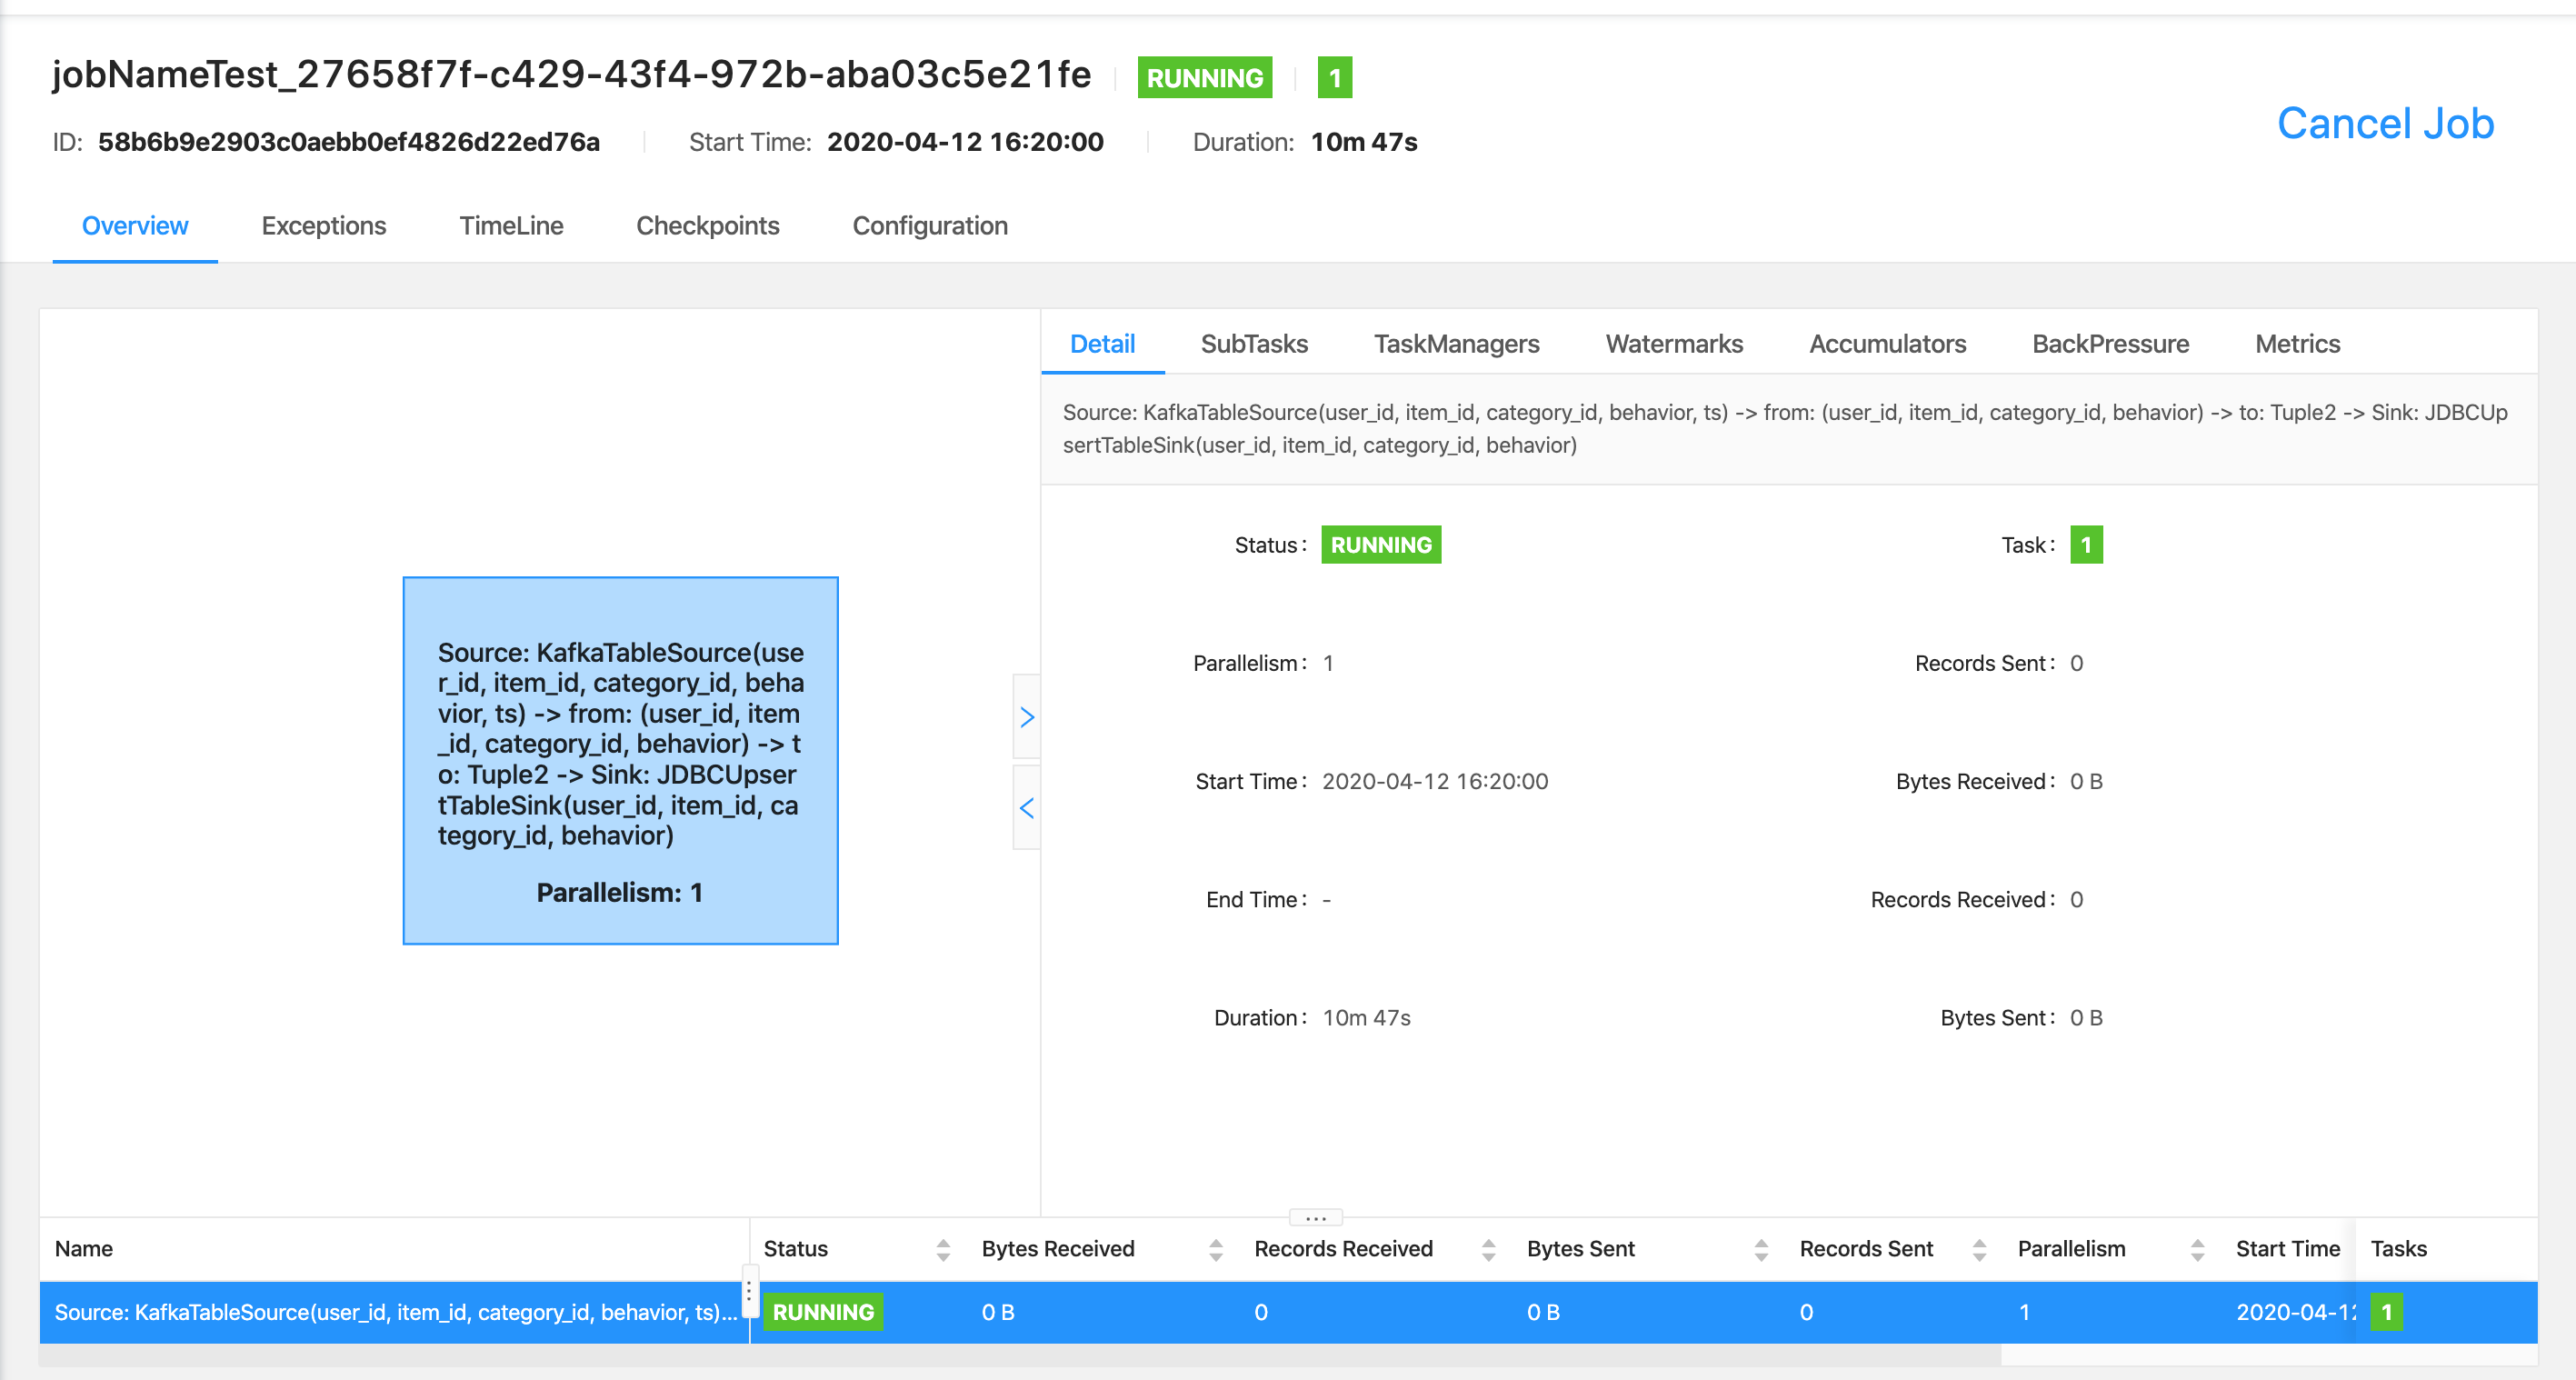Click the Watermarks monitoring icon

pyautogui.click(x=1674, y=343)
